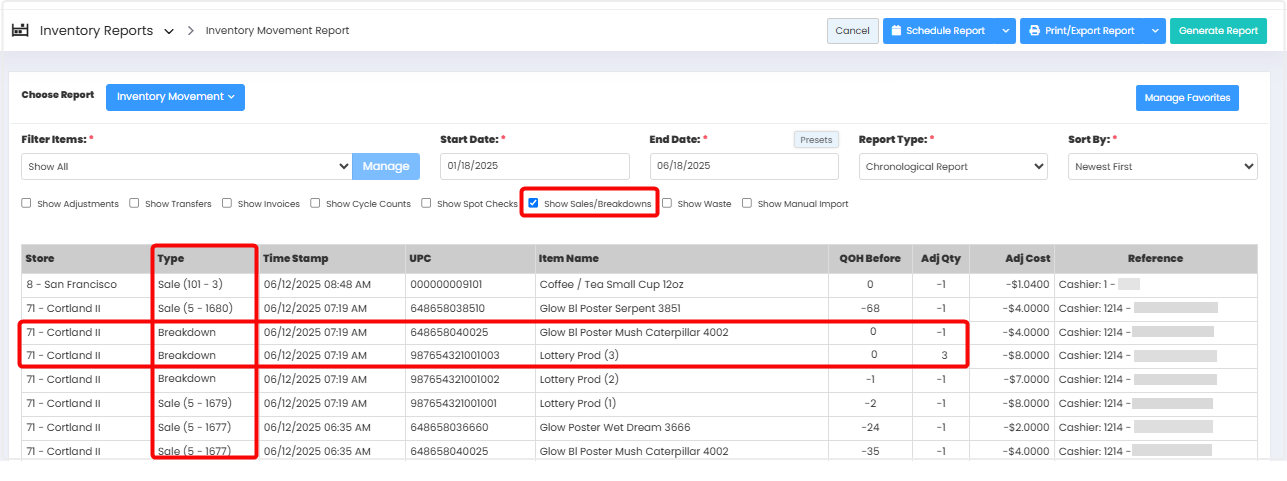
Task: Open the Inventory Movement report chooser
Action: coord(175,97)
